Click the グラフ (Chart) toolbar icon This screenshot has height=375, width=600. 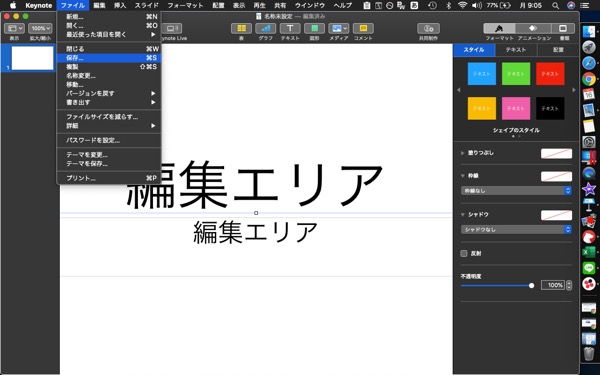pyautogui.click(x=266, y=28)
